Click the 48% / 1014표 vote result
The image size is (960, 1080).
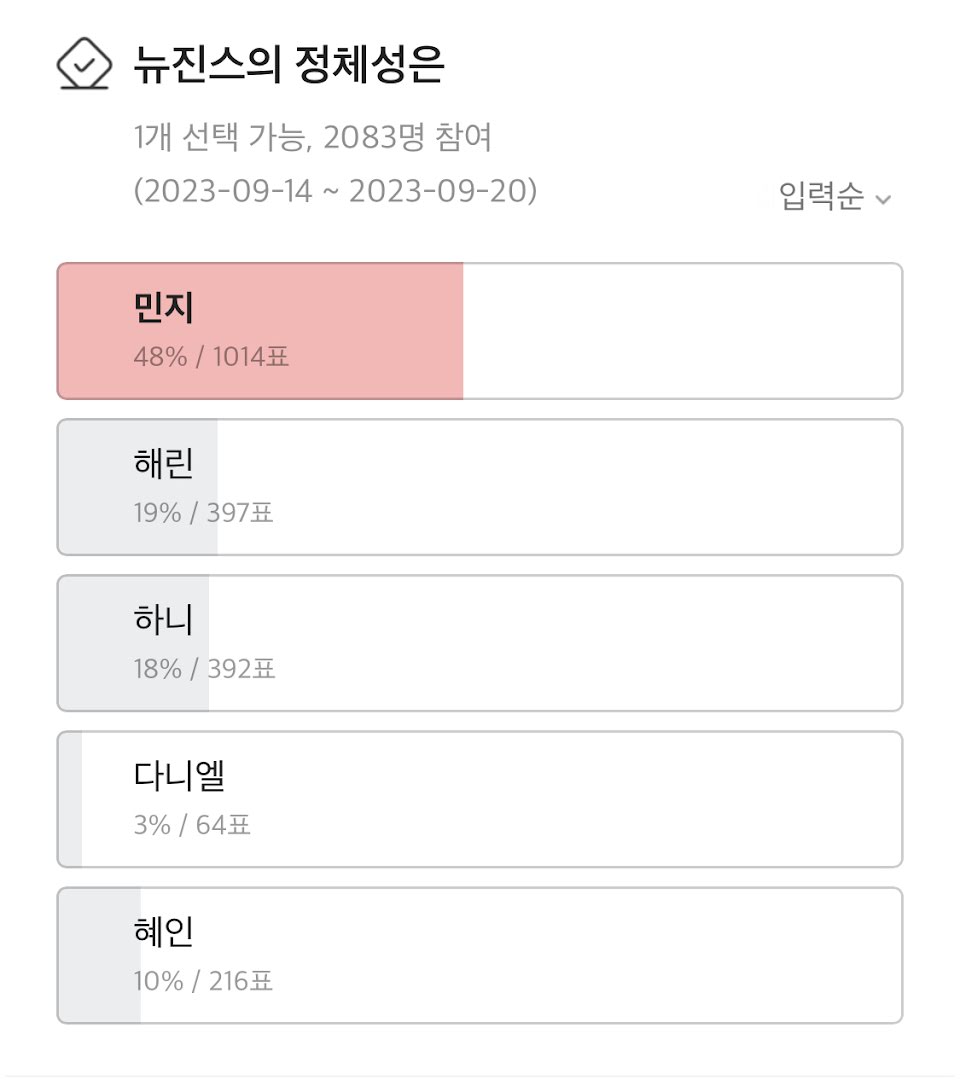click(211, 356)
